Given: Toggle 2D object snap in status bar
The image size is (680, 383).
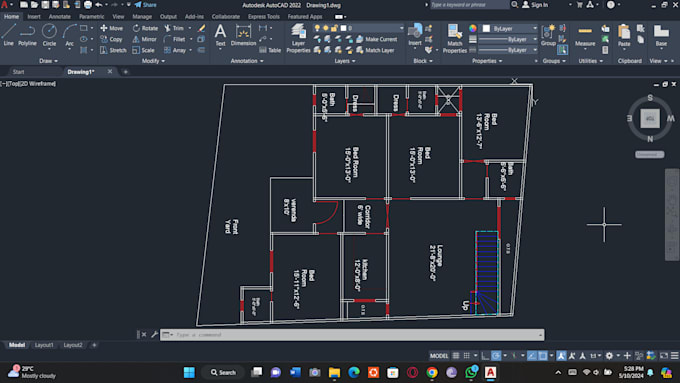Looking at the screenshot, I should point(543,356).
